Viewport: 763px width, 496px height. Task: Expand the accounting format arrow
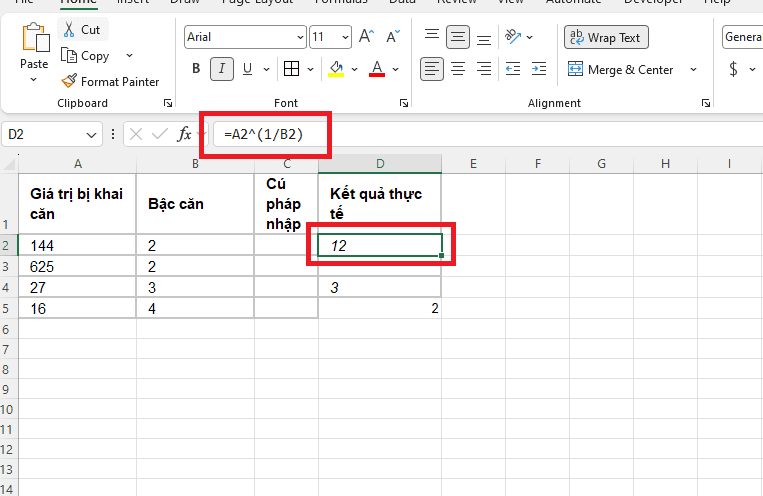752,70
